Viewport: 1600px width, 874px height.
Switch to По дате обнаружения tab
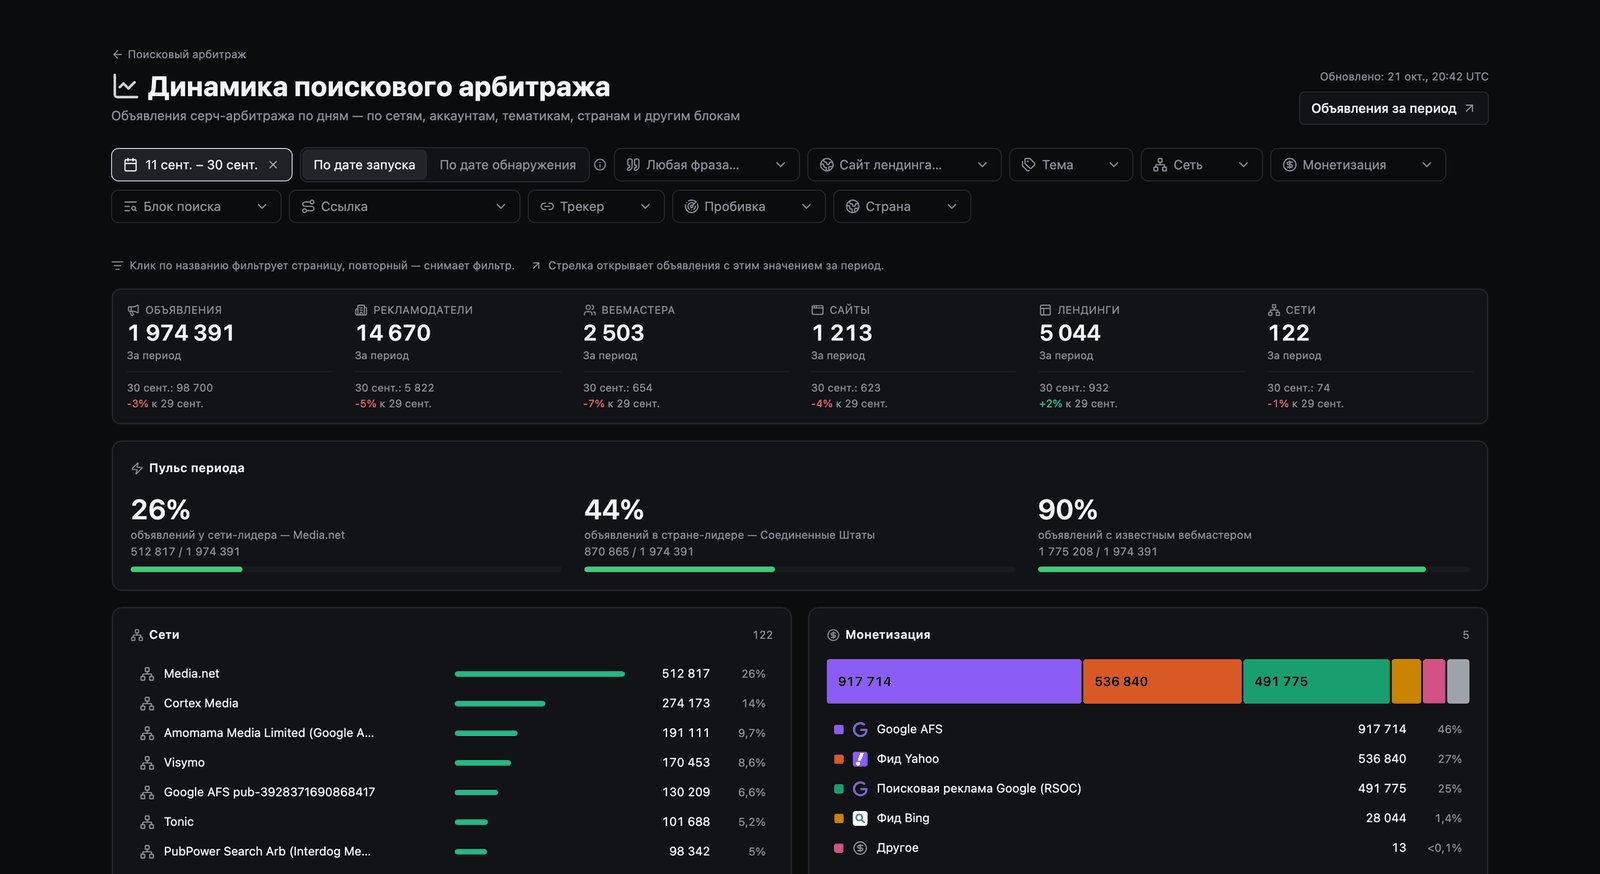click(x=508, y=165)
